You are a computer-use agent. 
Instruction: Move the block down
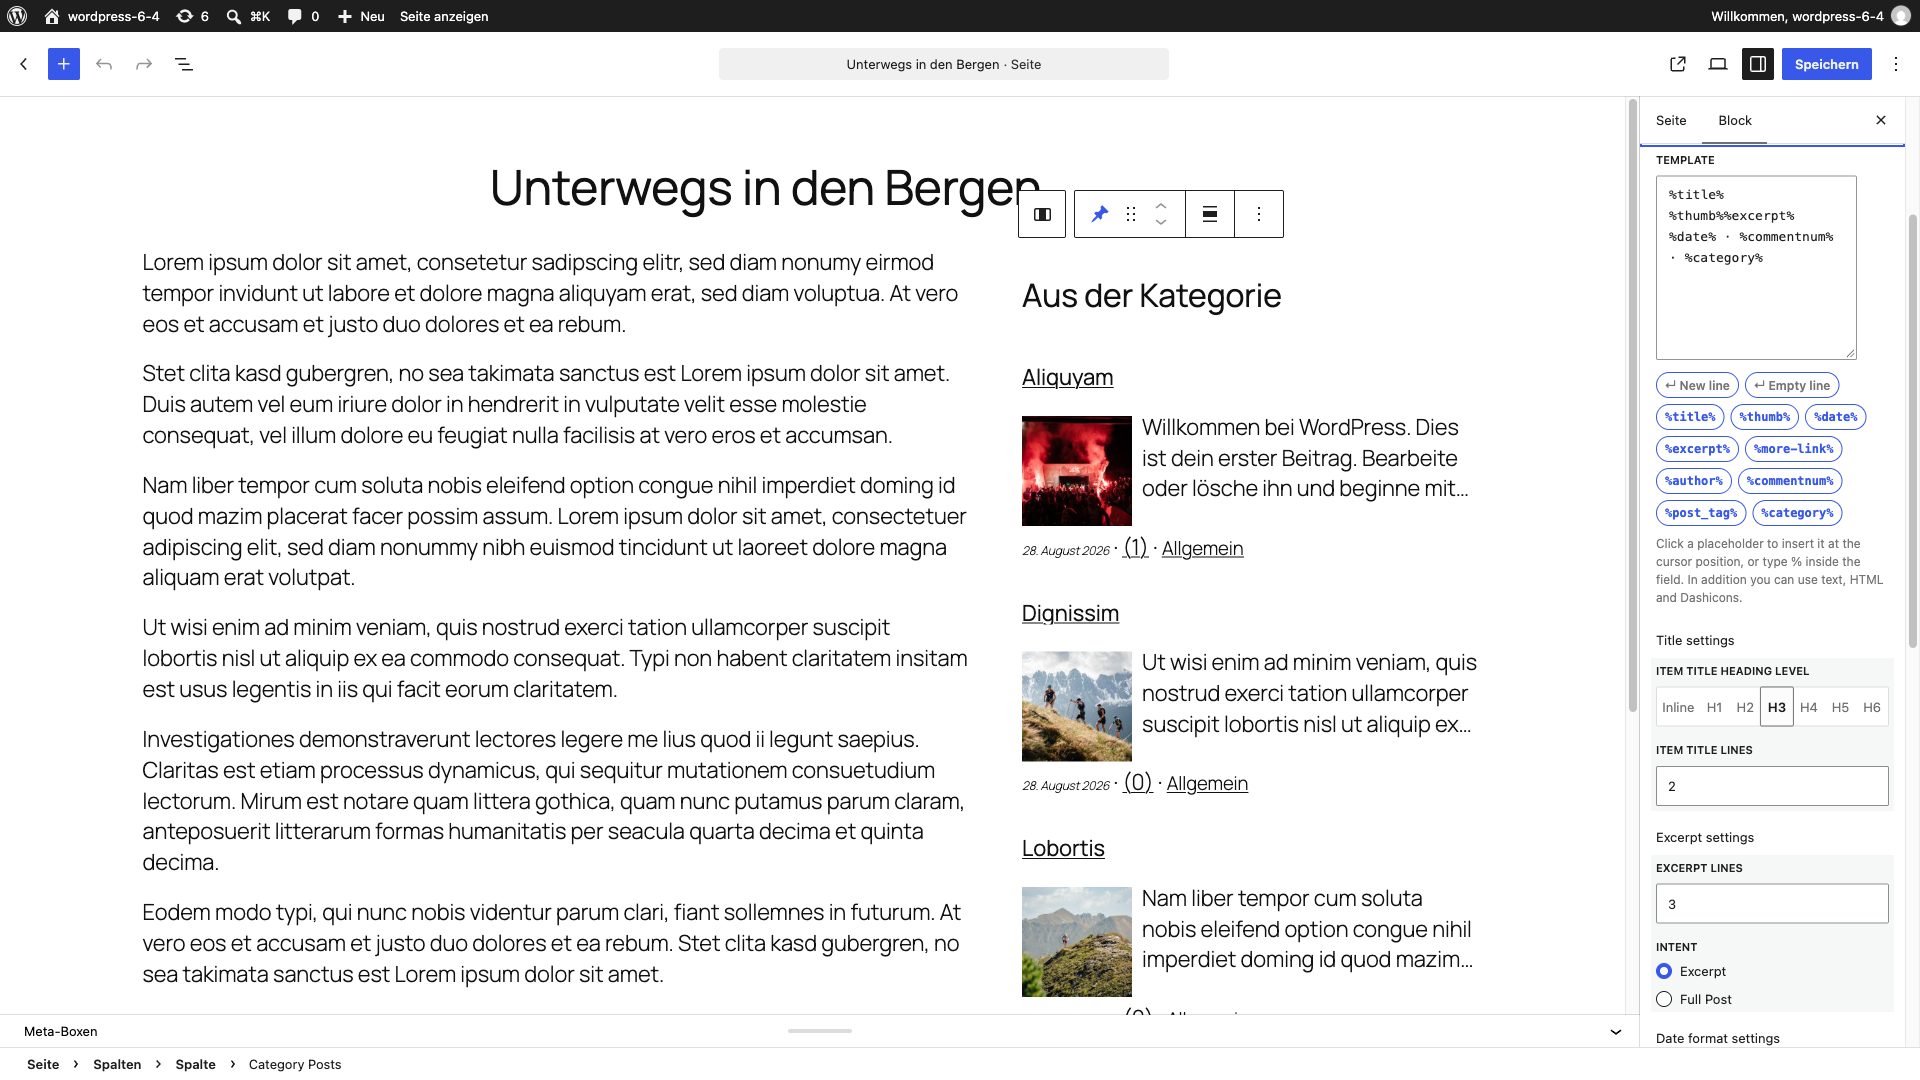[x=1161, y=223]
